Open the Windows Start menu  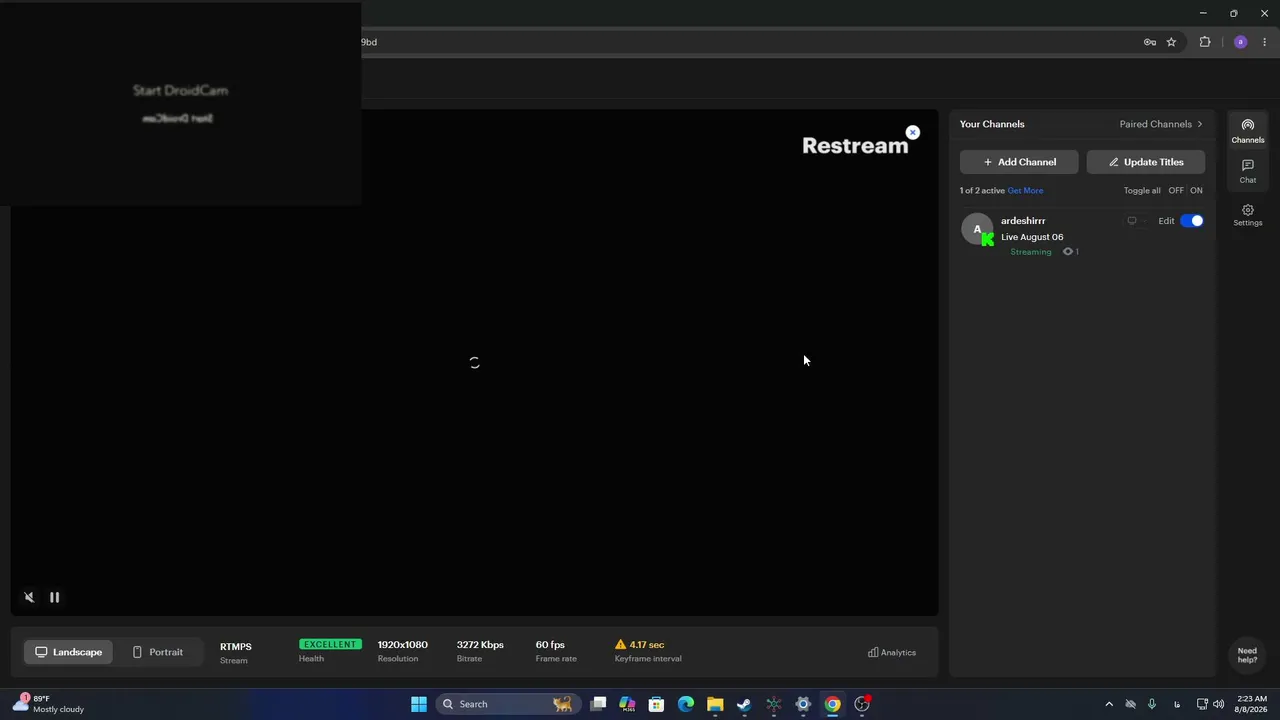(x=419, y=704)
